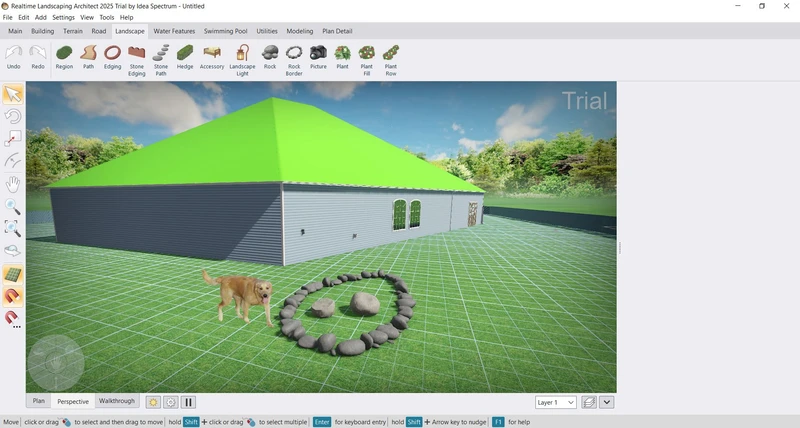Switch to the Water Features tab
The image size is (800, 428).
coord(174,31)
